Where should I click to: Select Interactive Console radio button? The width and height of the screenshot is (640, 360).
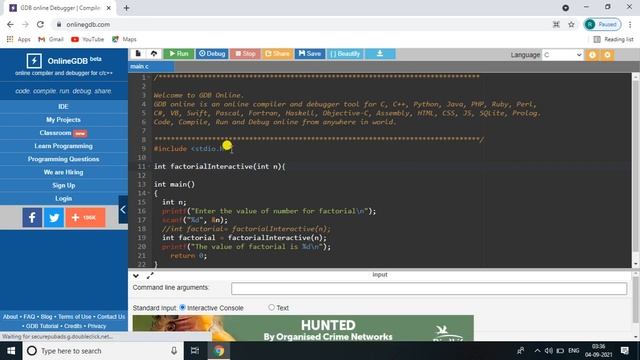182,307
